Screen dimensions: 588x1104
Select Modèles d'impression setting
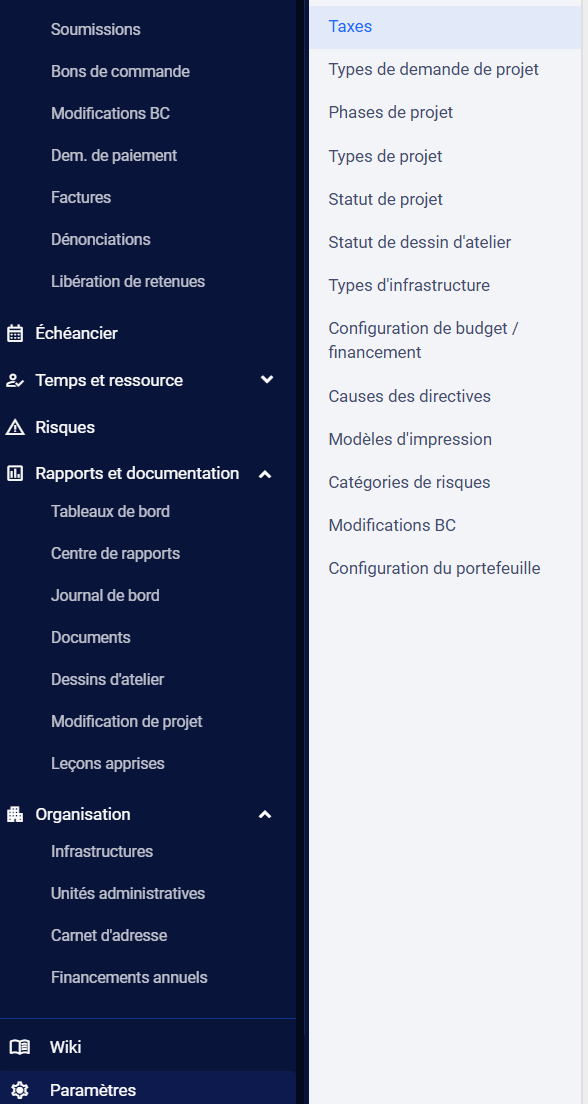click(x=410, y=439)
